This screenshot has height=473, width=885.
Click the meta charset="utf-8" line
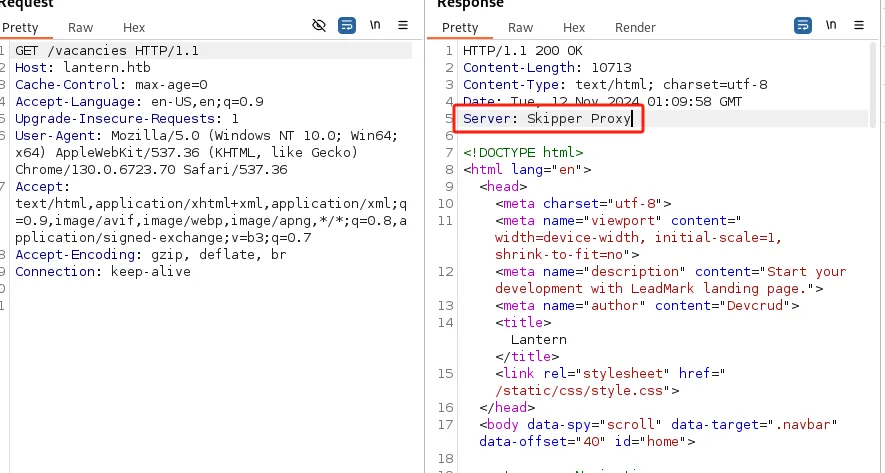click(x=583, y=203)
